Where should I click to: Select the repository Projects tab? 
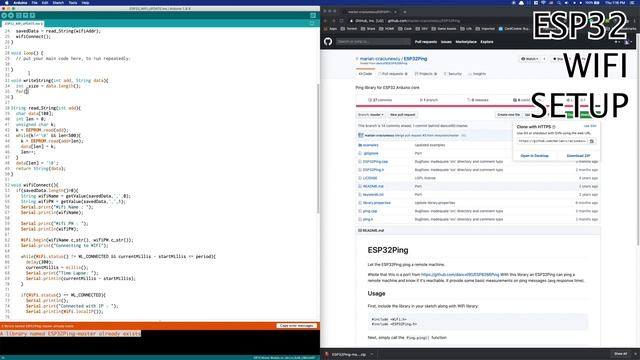[426, 74]
